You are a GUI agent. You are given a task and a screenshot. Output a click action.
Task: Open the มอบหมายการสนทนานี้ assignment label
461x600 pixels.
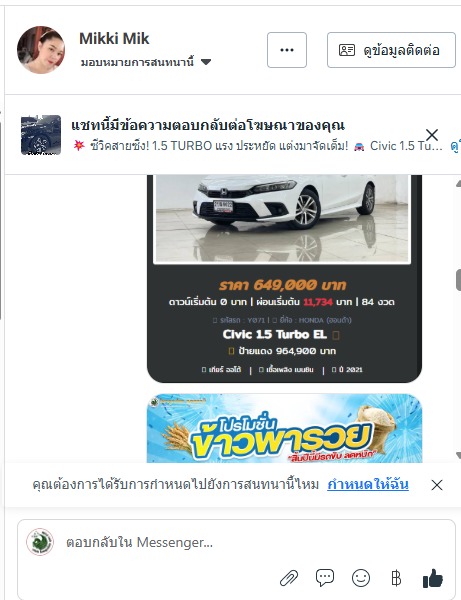(137, 62)
